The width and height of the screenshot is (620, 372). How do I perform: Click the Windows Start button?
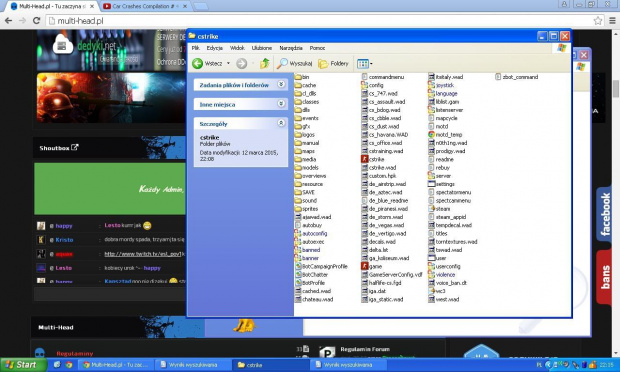24,364
